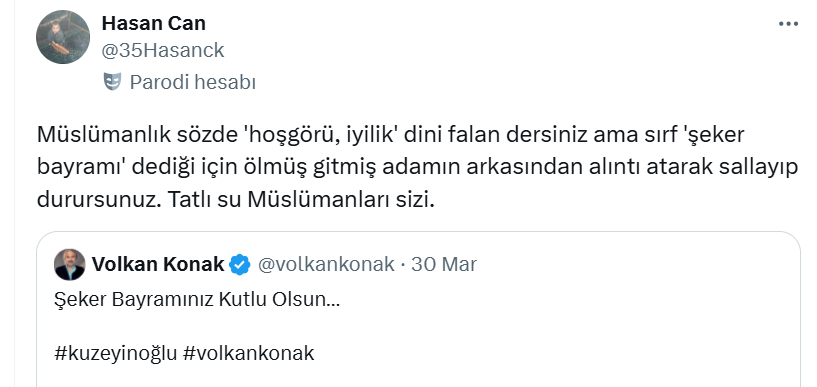
Task: Click the 'Parodi hesabı' label
Action: coord(192,82)
